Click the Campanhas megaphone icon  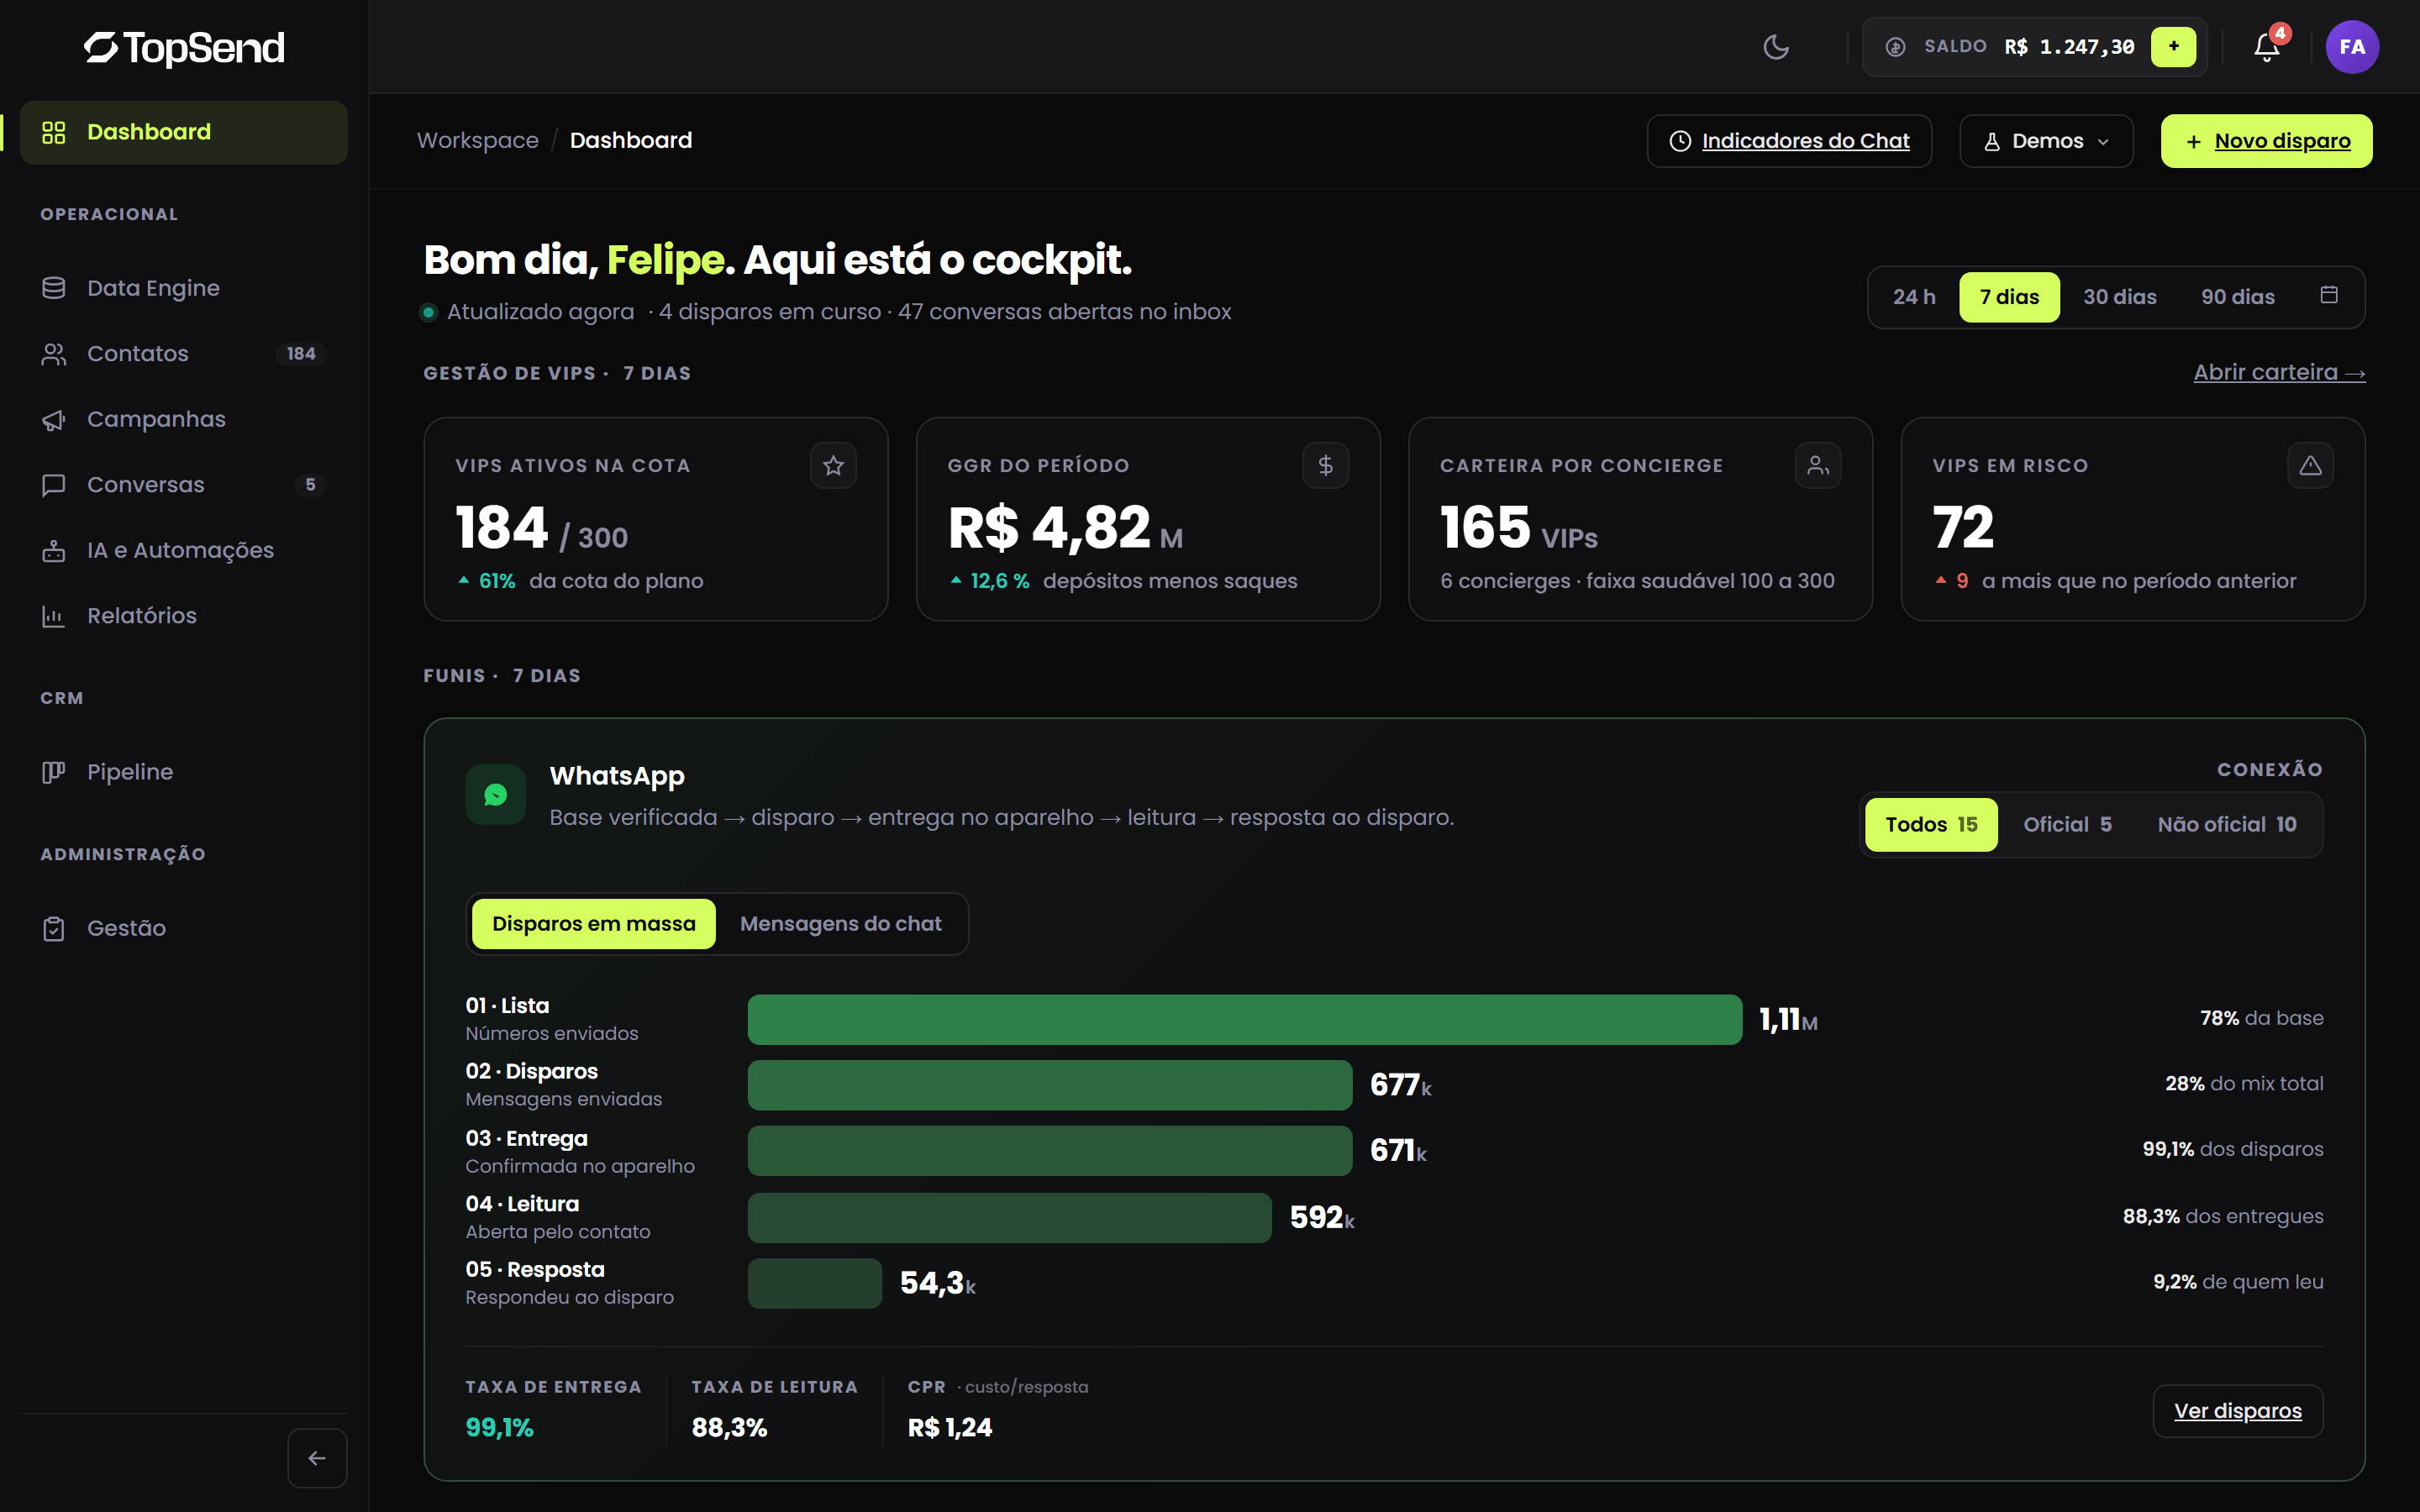pyautogui.click(x=54, y=419)
